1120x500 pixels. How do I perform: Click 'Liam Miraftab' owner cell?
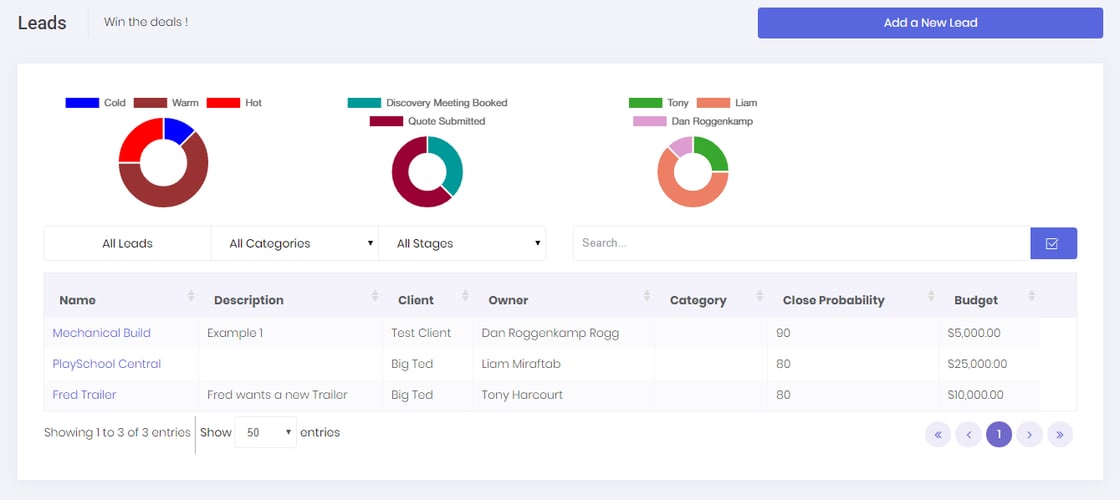pos(521,364)
